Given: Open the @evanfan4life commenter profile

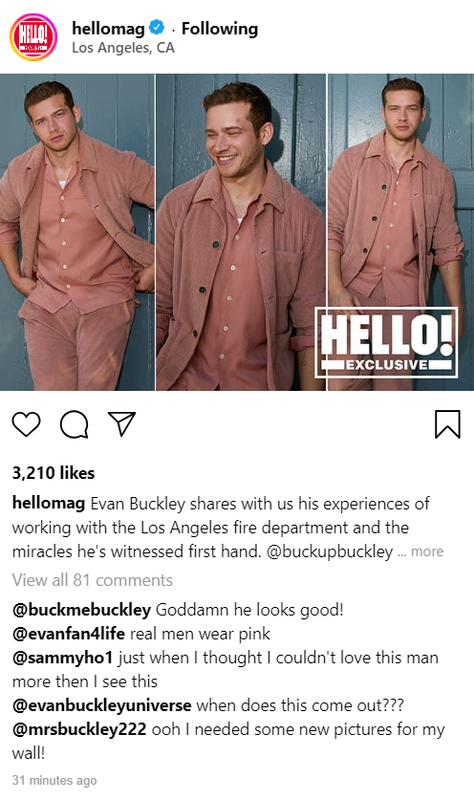Looking at the screenshot, I should tap(68, 634).
